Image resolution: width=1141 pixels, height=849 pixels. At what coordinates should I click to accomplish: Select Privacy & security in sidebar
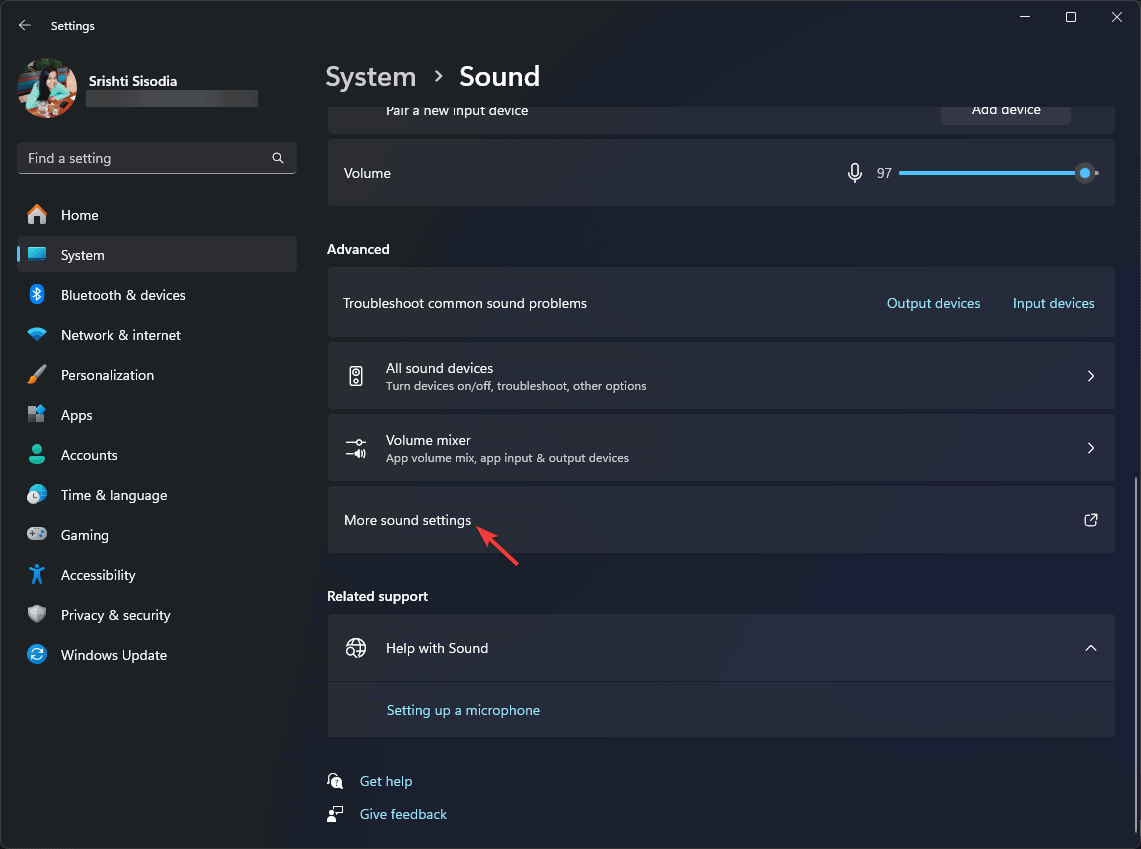click(115, 615)
